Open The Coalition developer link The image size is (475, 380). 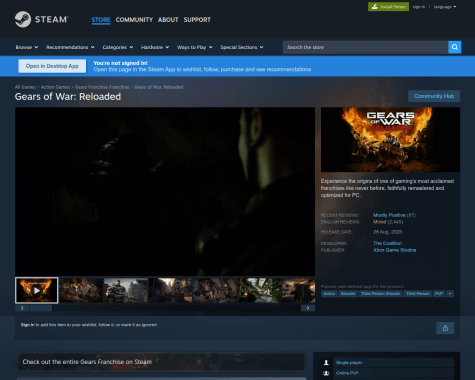click(x=387, y=243)
